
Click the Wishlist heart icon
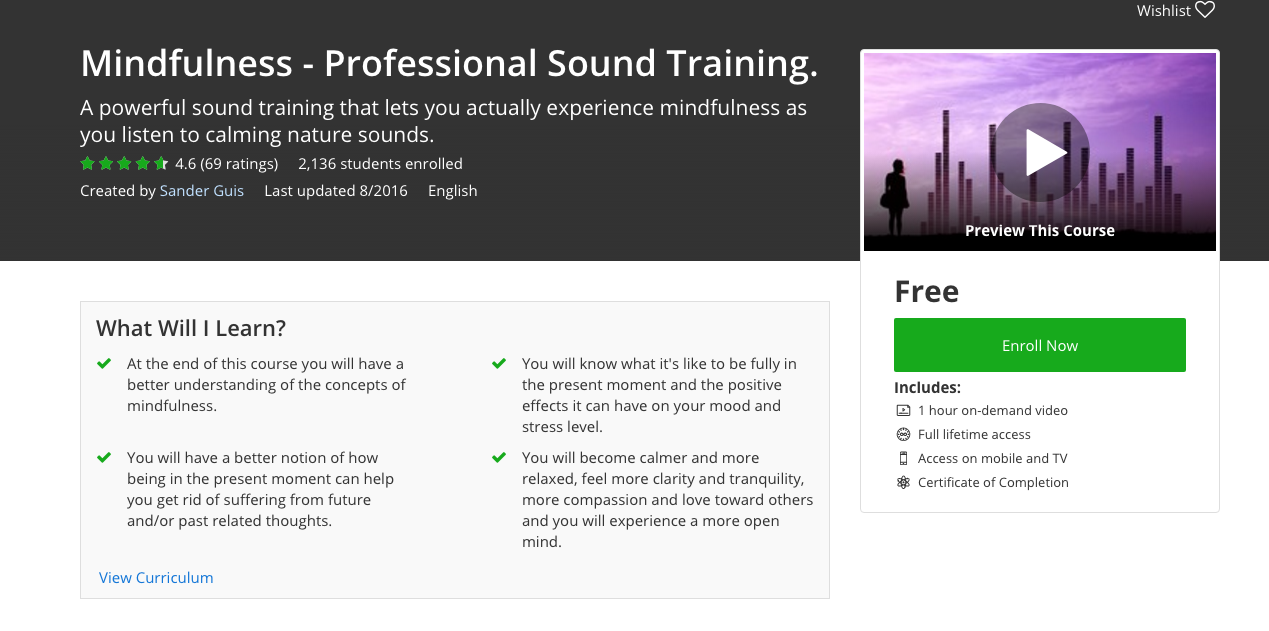1205,11
